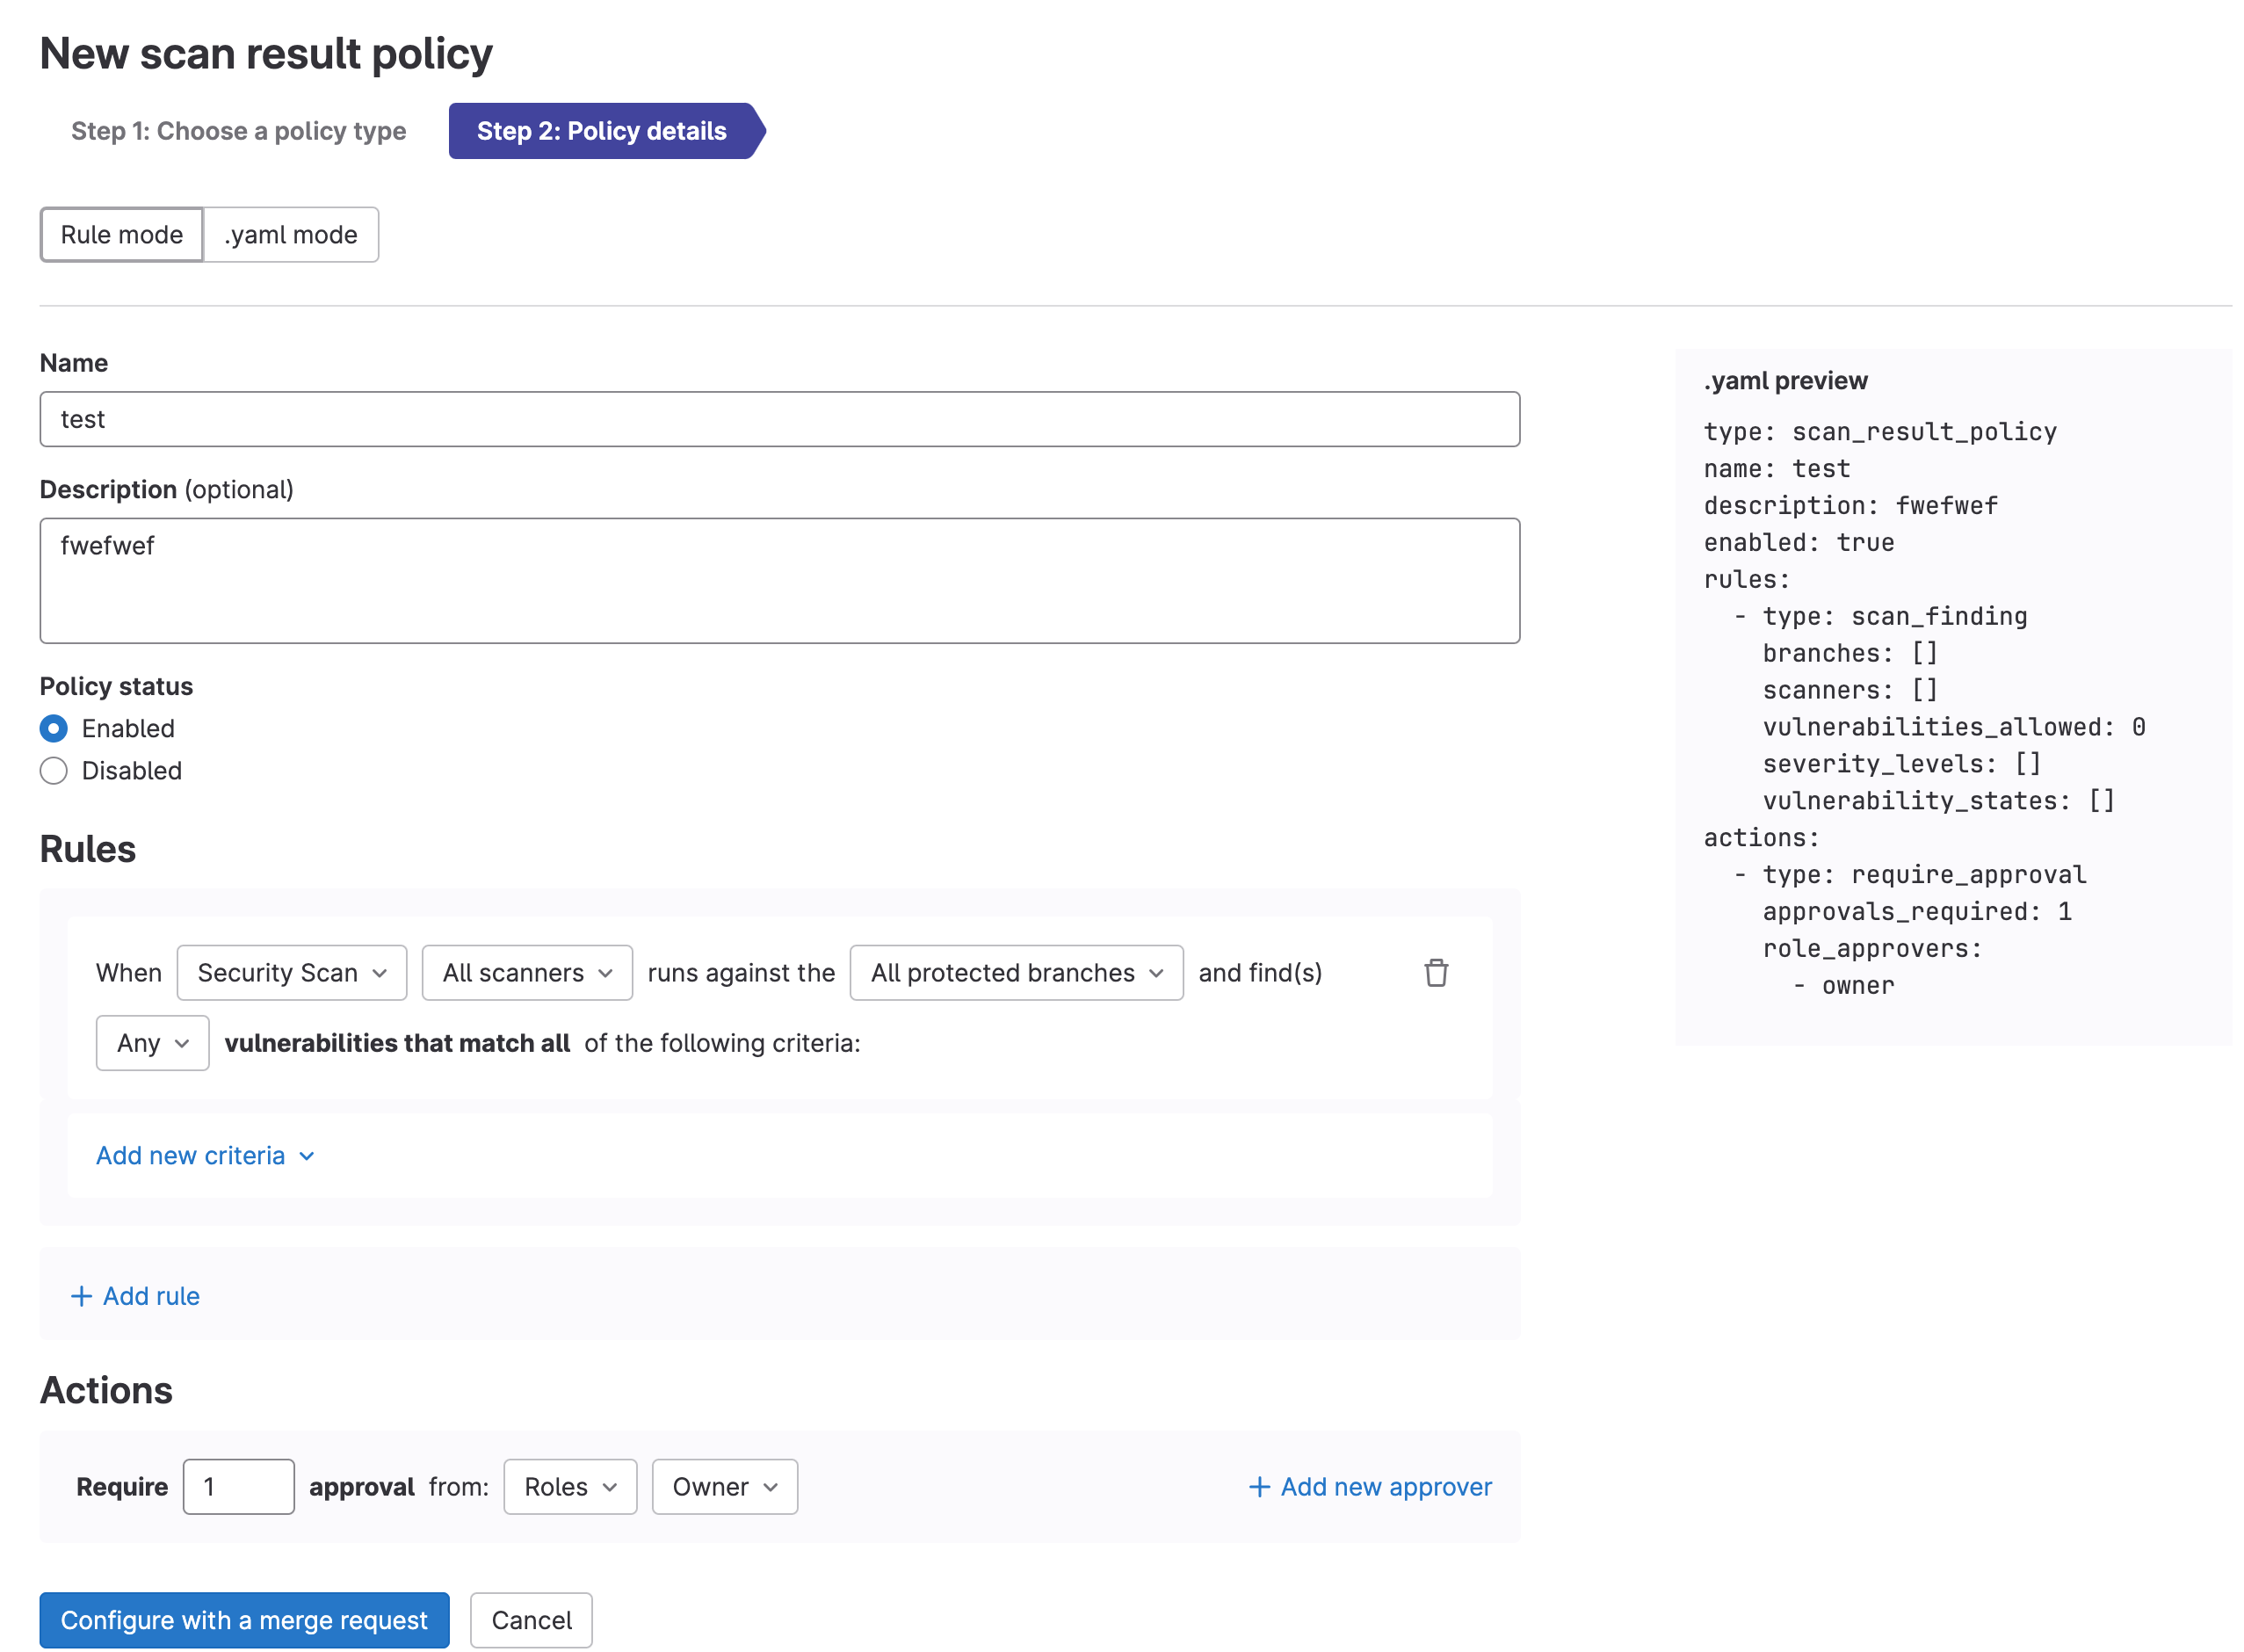2244x1652 pixels.
Task: Go back to Step 1: Choose a policy type
Action: coord(238,131)
